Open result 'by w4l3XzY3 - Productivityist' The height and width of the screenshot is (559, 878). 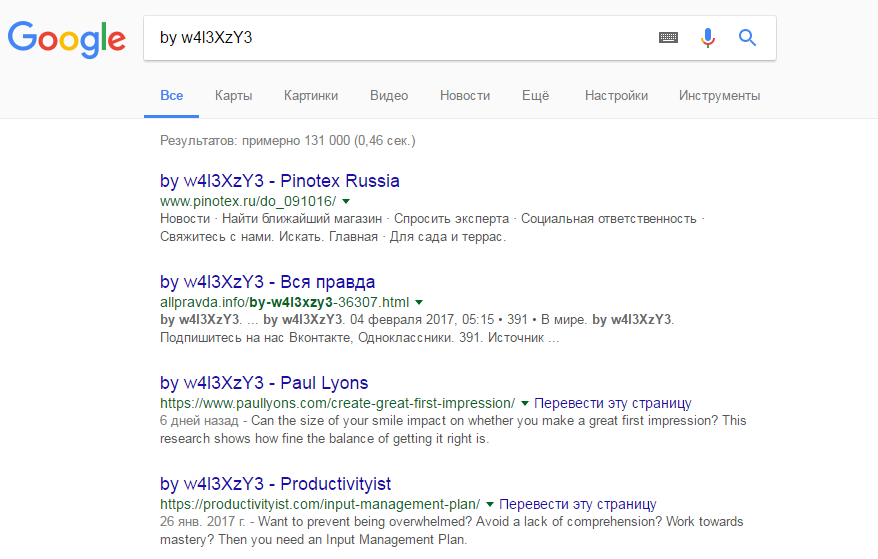275,483
